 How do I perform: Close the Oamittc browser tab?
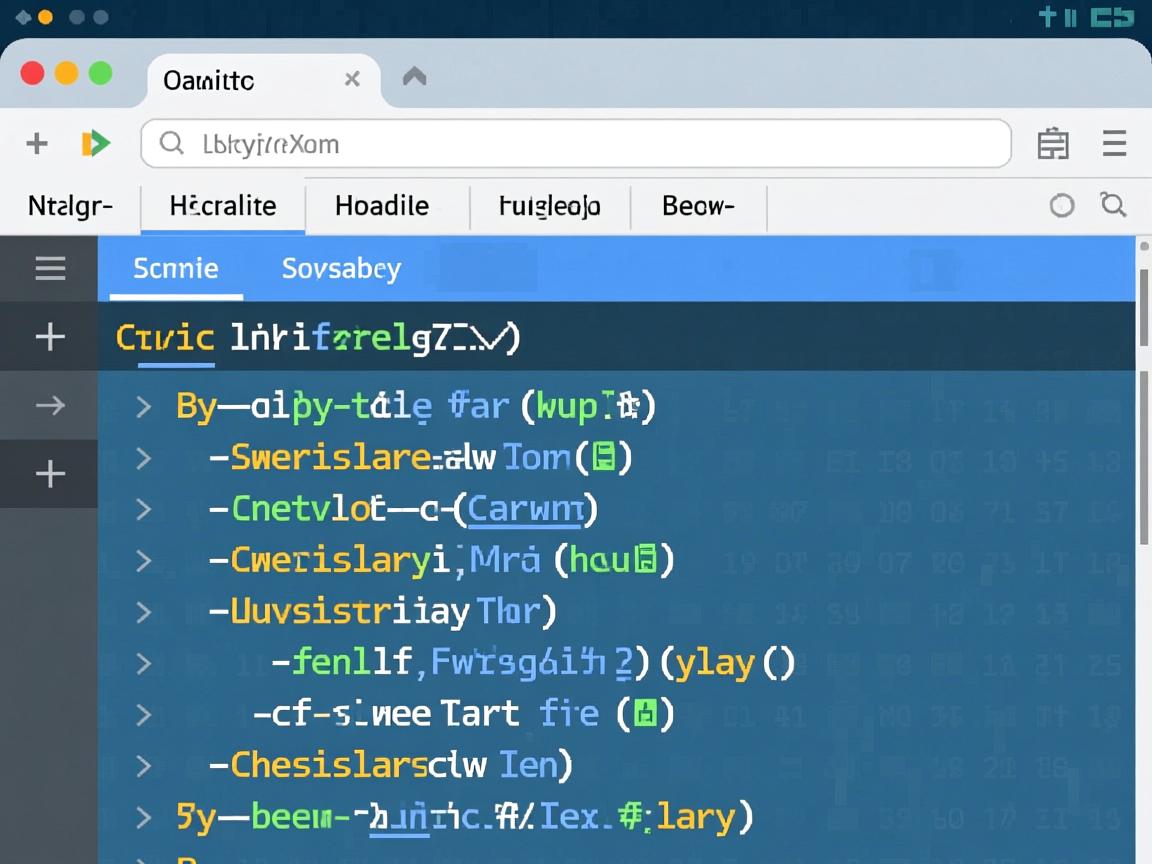click(x=352, y=79)
